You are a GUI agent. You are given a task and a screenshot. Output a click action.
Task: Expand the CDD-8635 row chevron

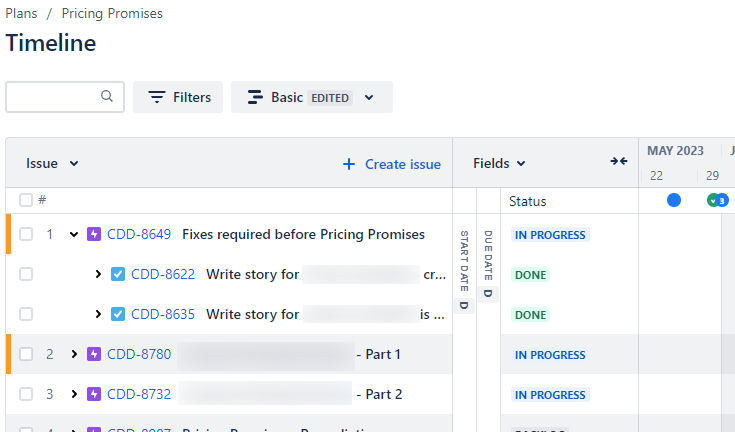tap(98, 314)
